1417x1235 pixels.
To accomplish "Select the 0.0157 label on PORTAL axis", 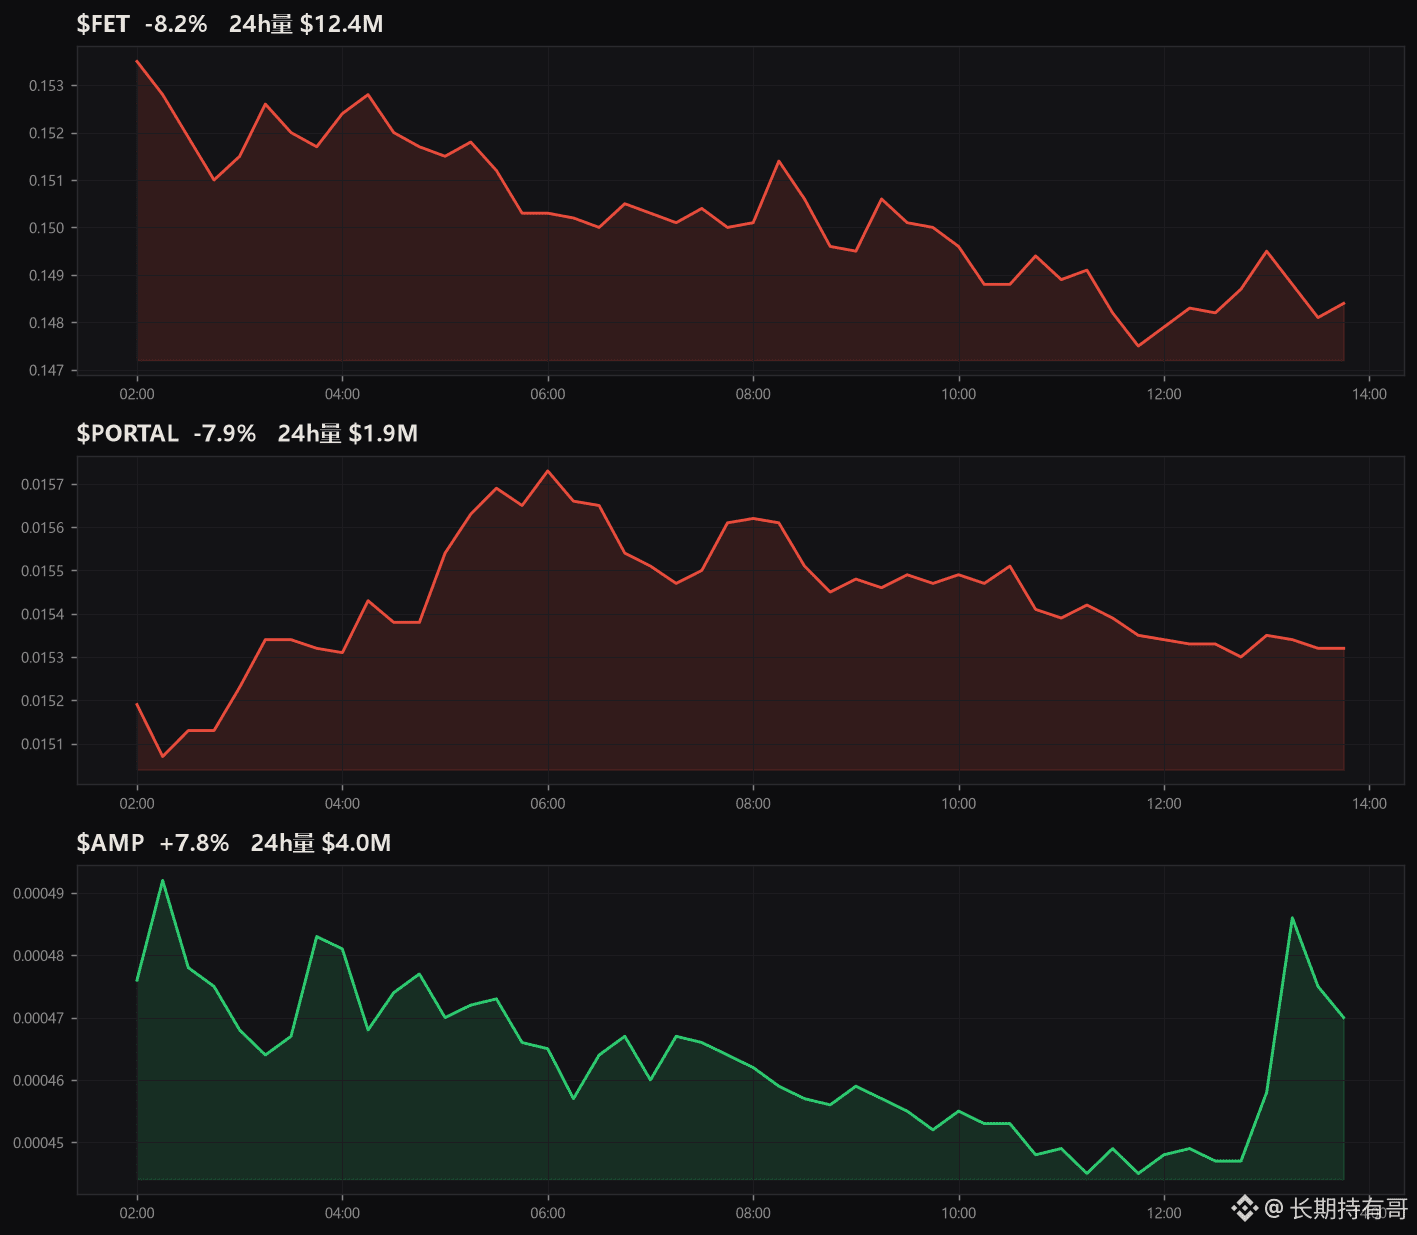I will 42,485.
